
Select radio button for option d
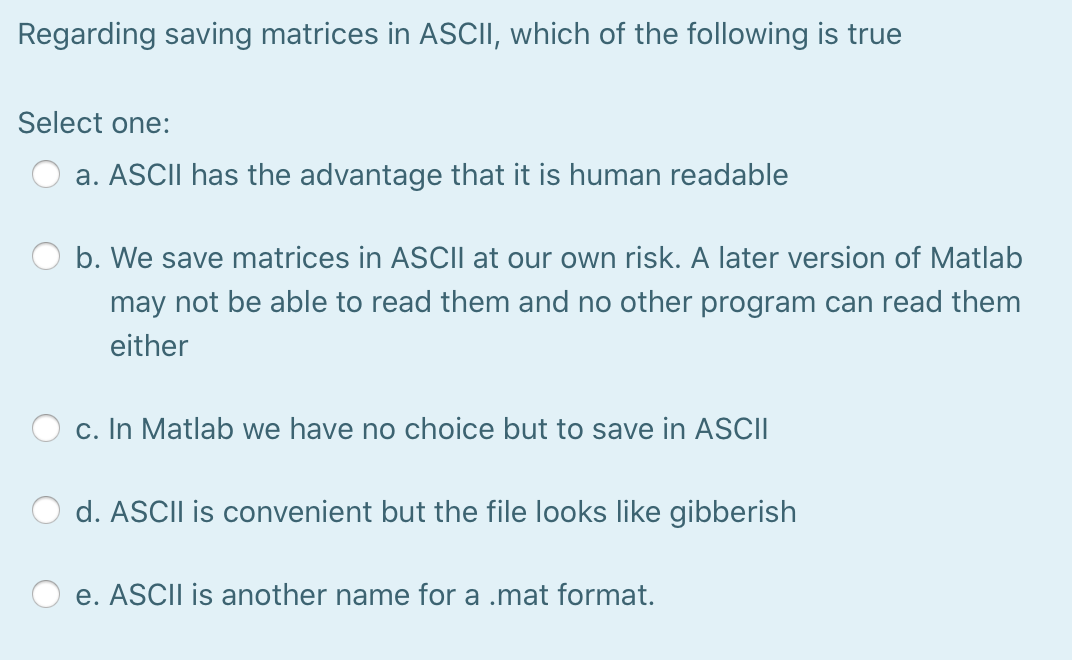click(44, 512)
